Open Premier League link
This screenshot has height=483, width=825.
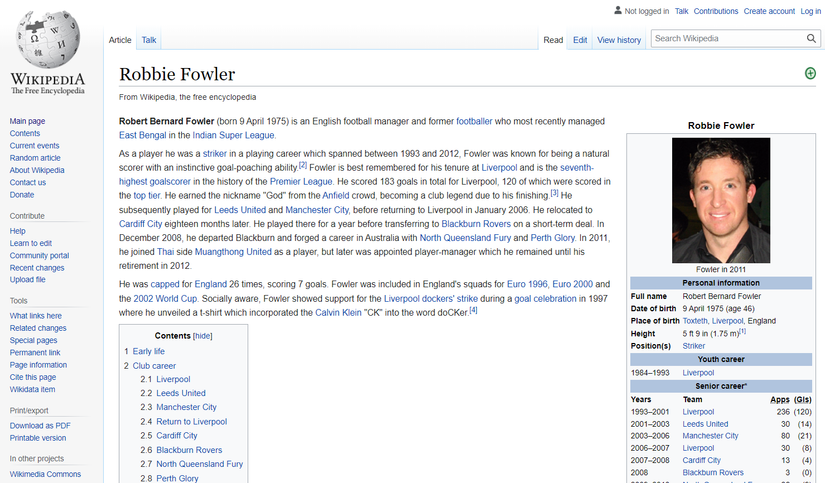[301, 182]
